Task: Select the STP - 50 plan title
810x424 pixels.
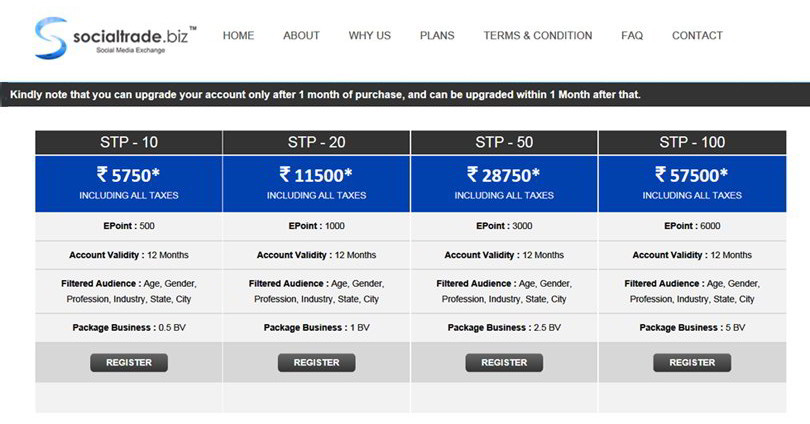Action: tap(504, 142)
